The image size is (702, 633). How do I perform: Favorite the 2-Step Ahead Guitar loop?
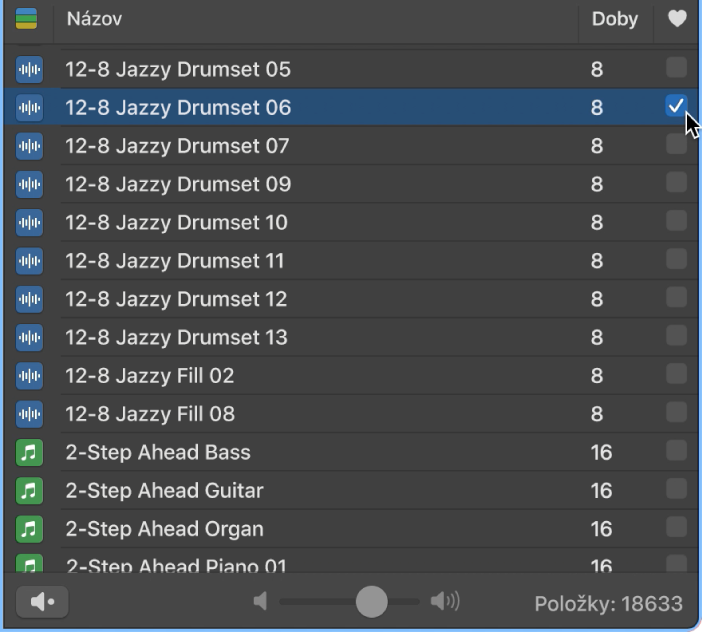tap(676, 490)
